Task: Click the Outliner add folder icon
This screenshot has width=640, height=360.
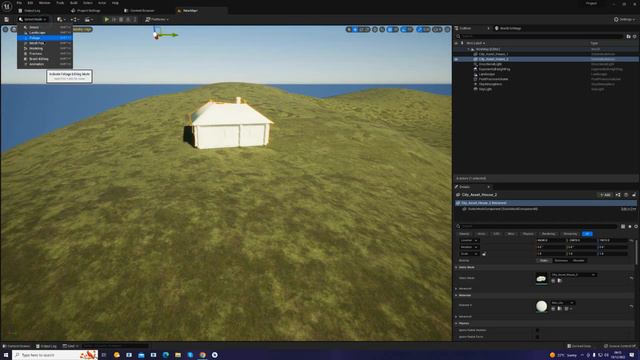Action: pos(628,36)
